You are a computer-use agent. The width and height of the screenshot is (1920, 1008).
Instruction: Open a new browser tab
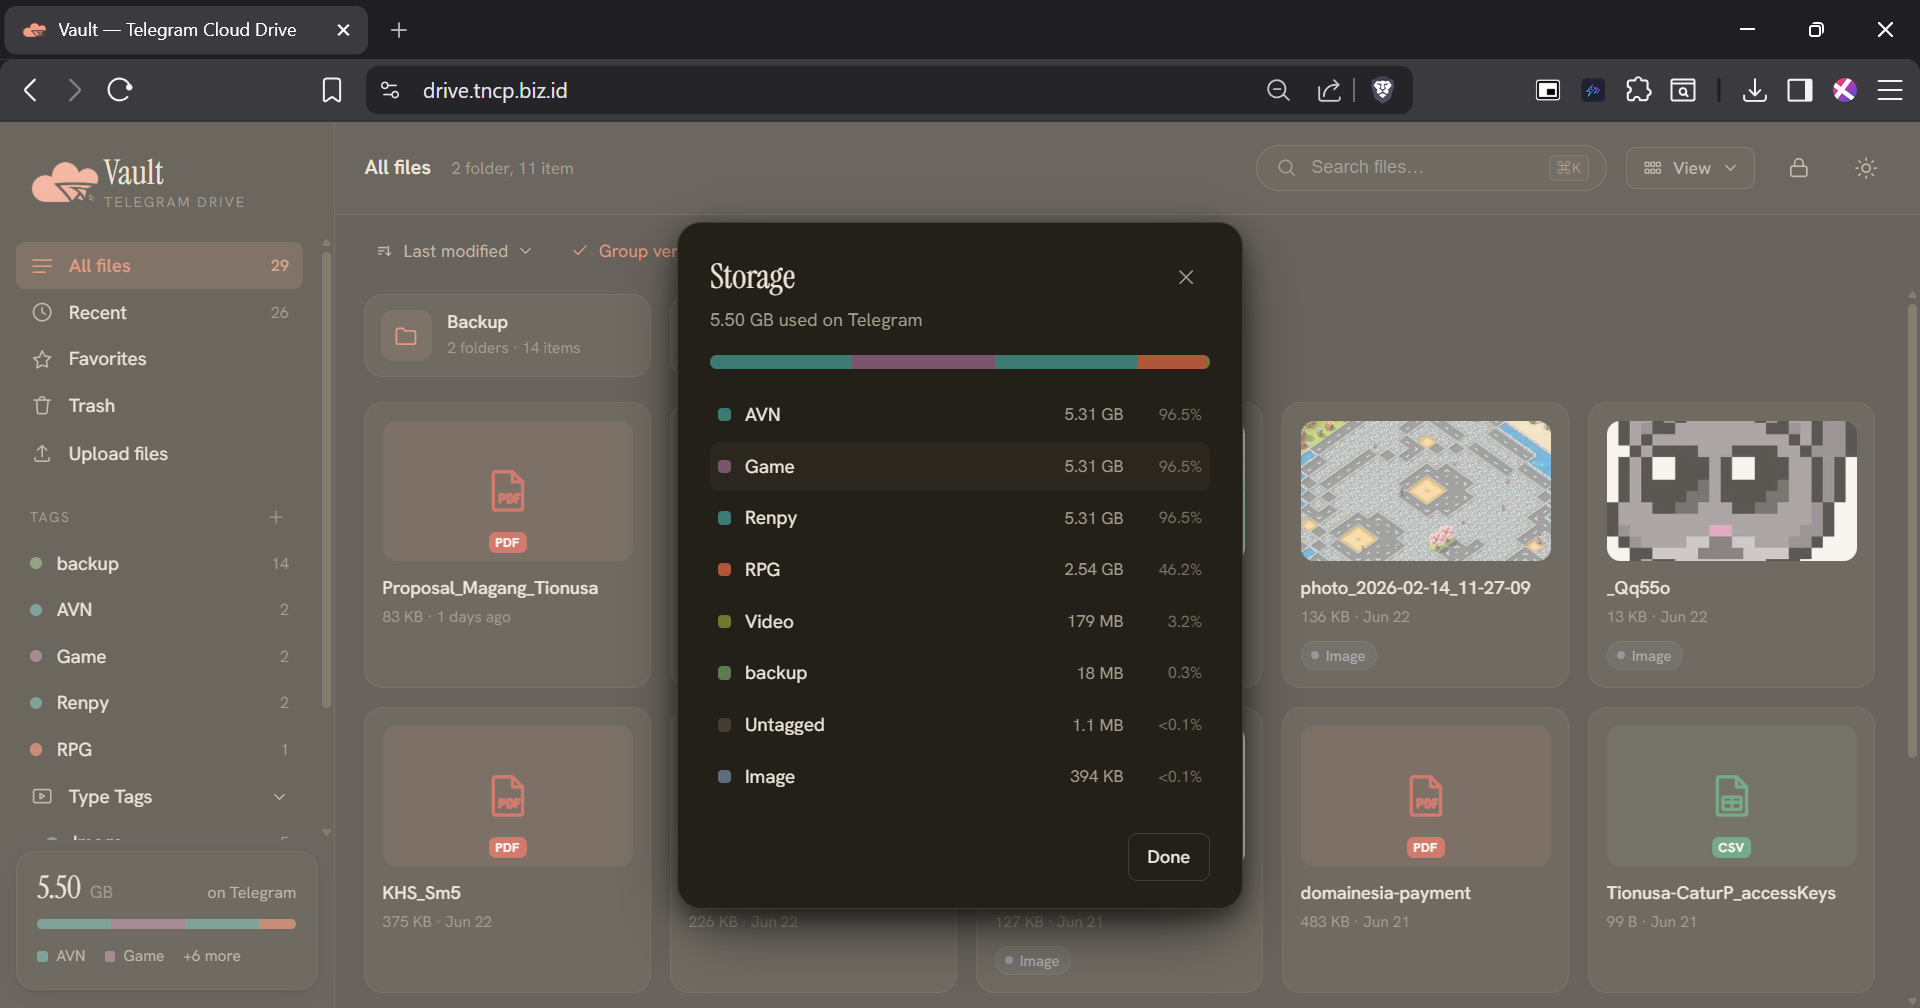pyautogui.click(x=399, y=30)
